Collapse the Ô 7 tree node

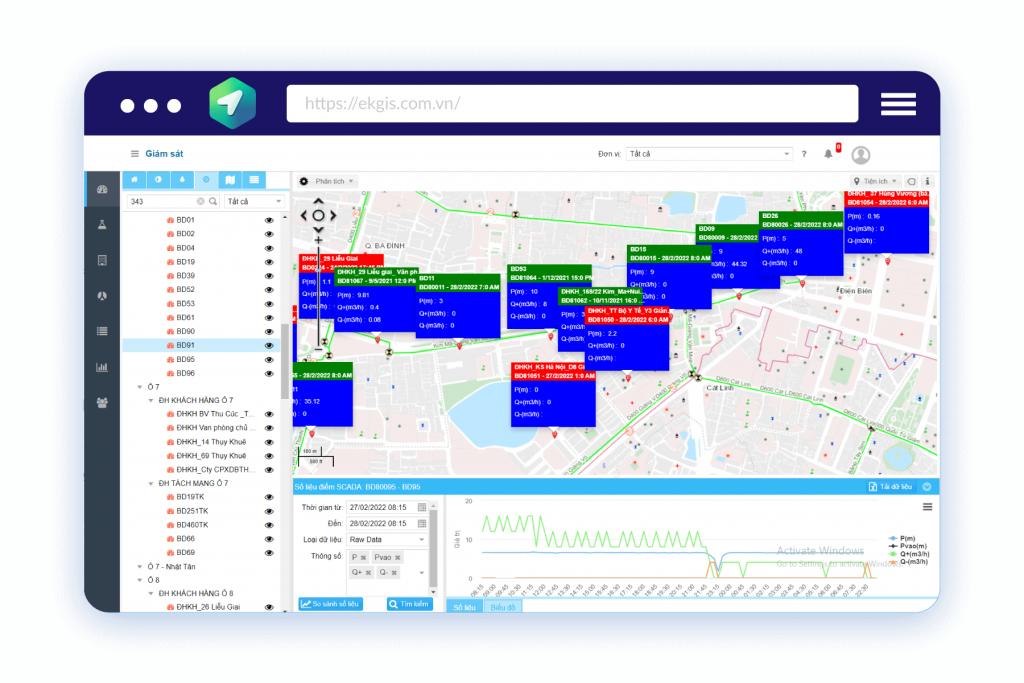tap(140, 387)
